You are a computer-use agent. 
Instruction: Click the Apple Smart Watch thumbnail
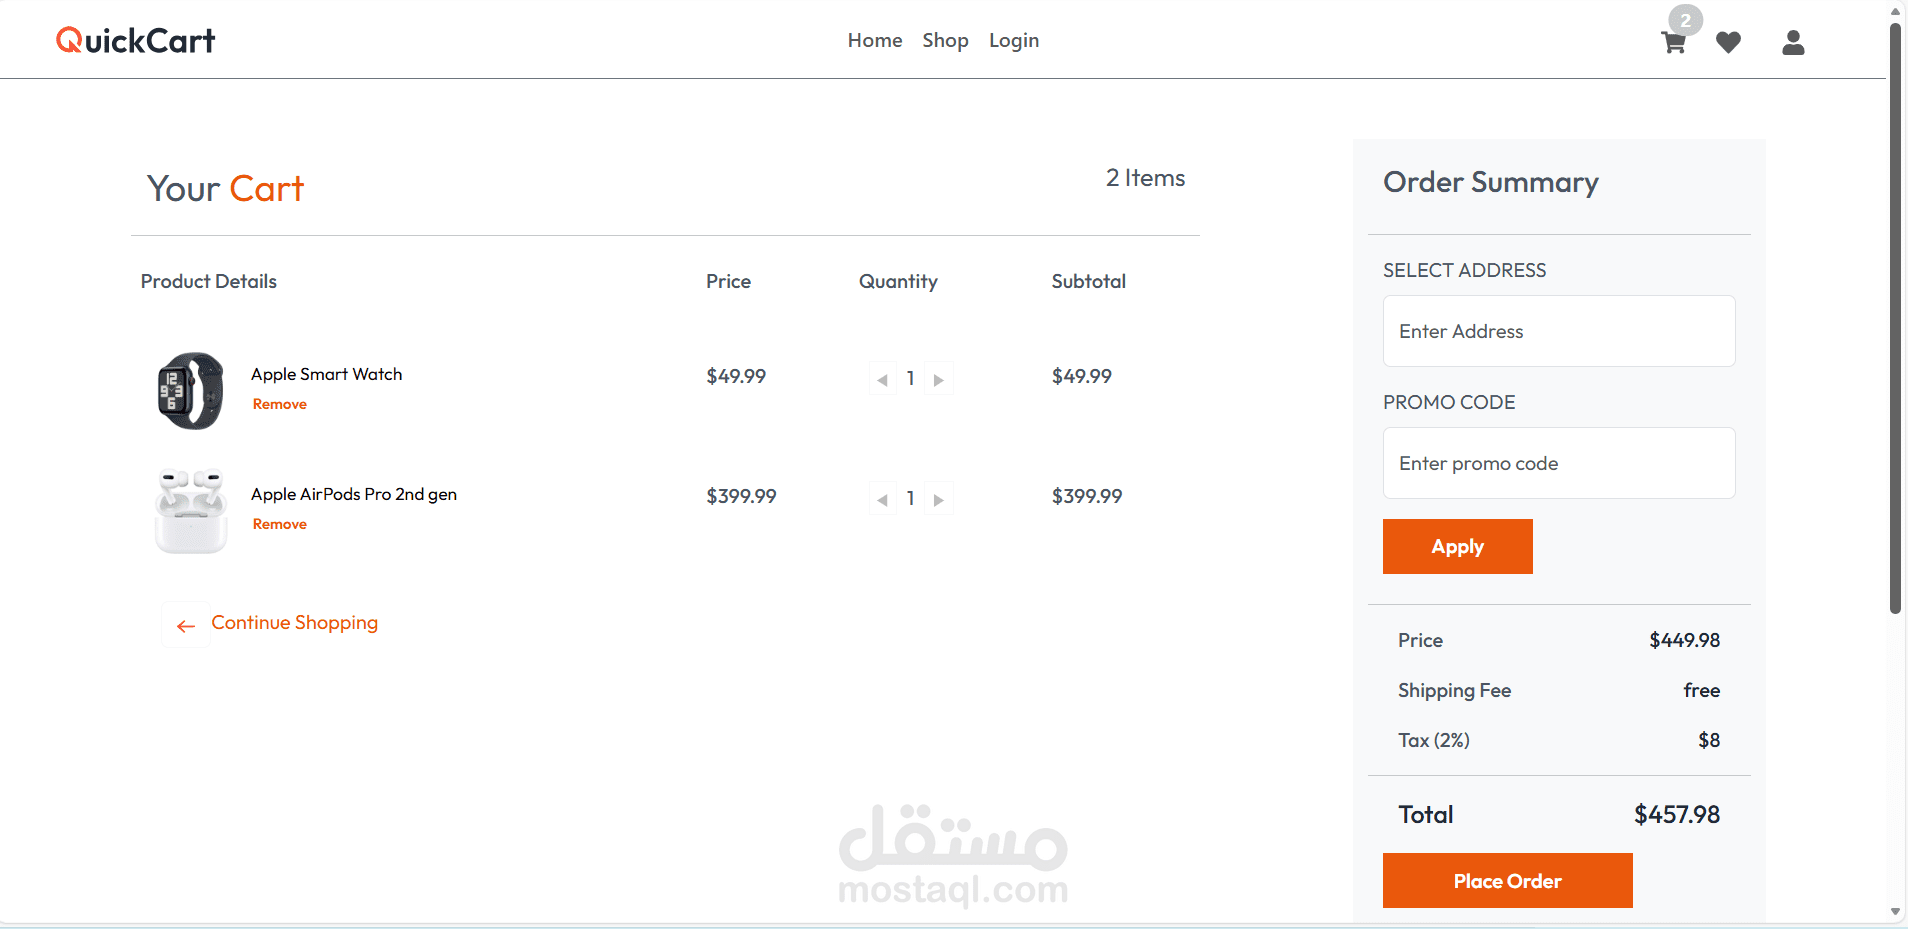190,391
